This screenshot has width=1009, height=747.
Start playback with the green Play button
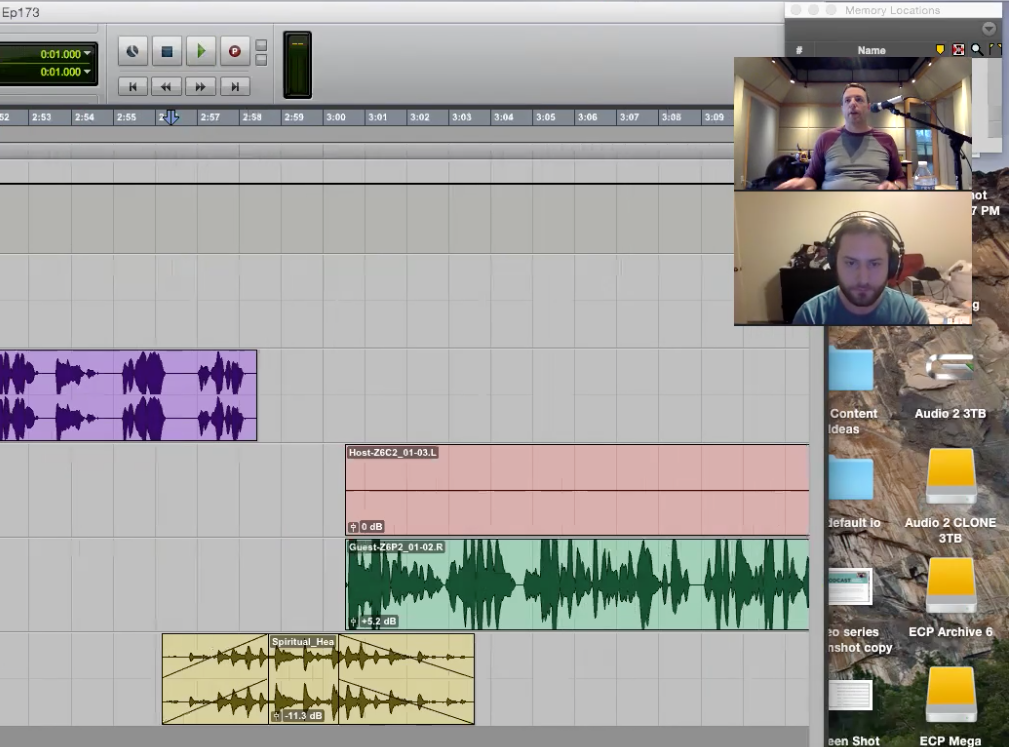pyautogui.click(x=201, y=51)
